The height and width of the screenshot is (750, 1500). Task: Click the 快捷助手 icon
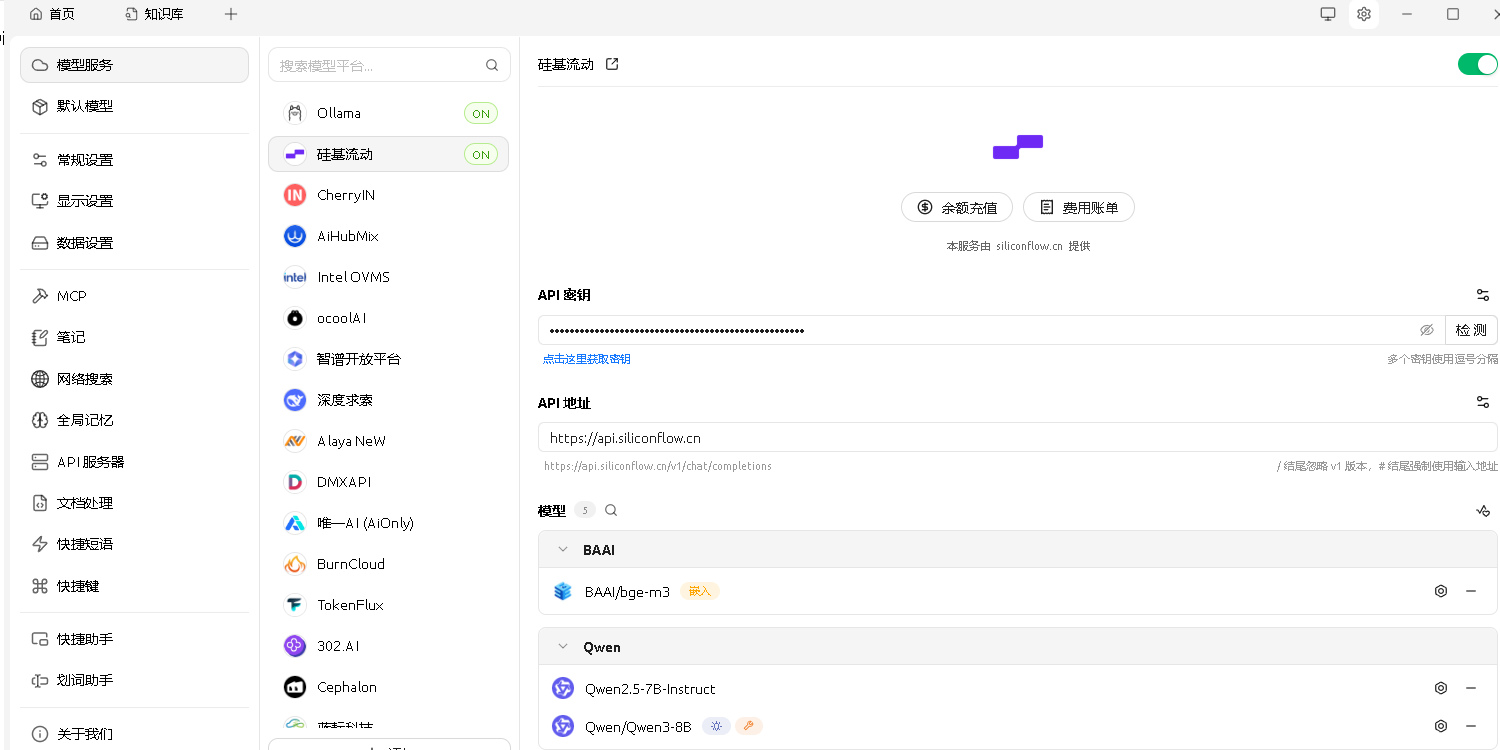(x=40, y=639)
